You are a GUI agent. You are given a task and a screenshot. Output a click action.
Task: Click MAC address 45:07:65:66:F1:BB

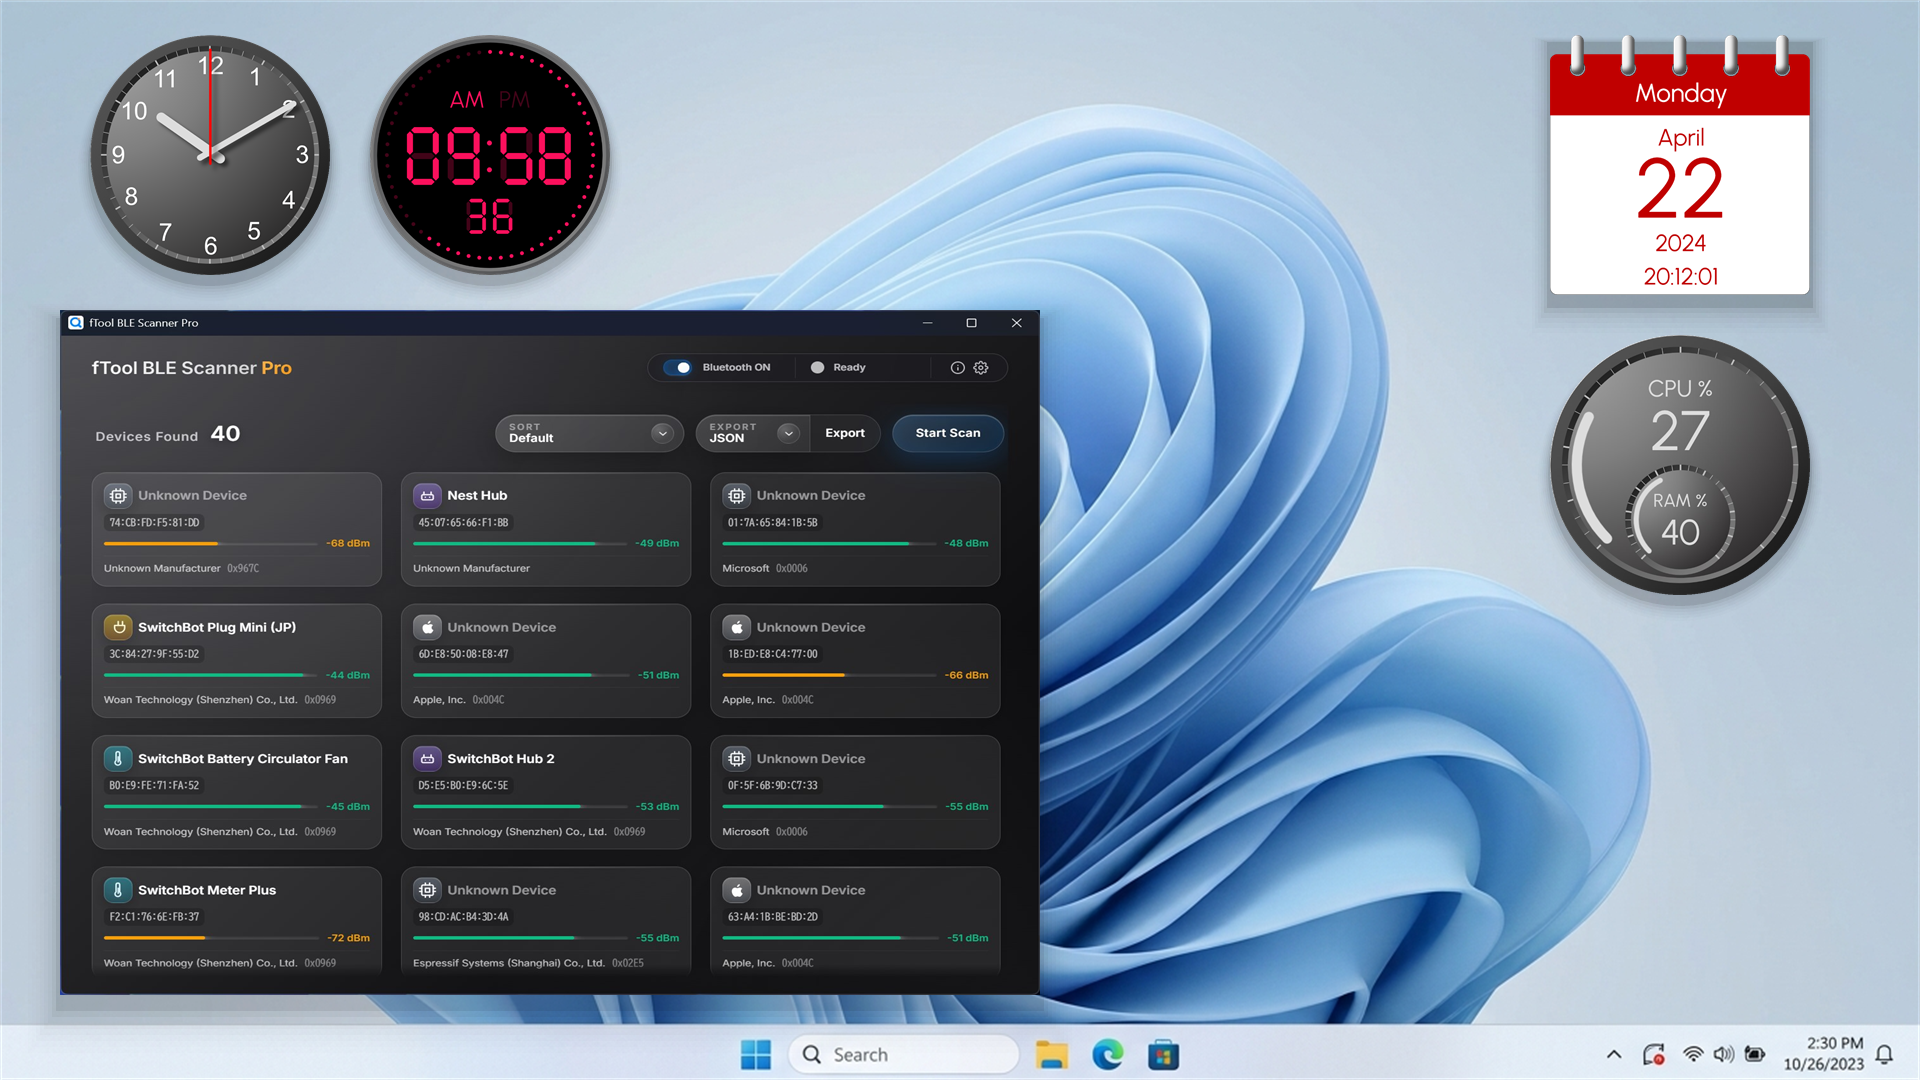463,522
